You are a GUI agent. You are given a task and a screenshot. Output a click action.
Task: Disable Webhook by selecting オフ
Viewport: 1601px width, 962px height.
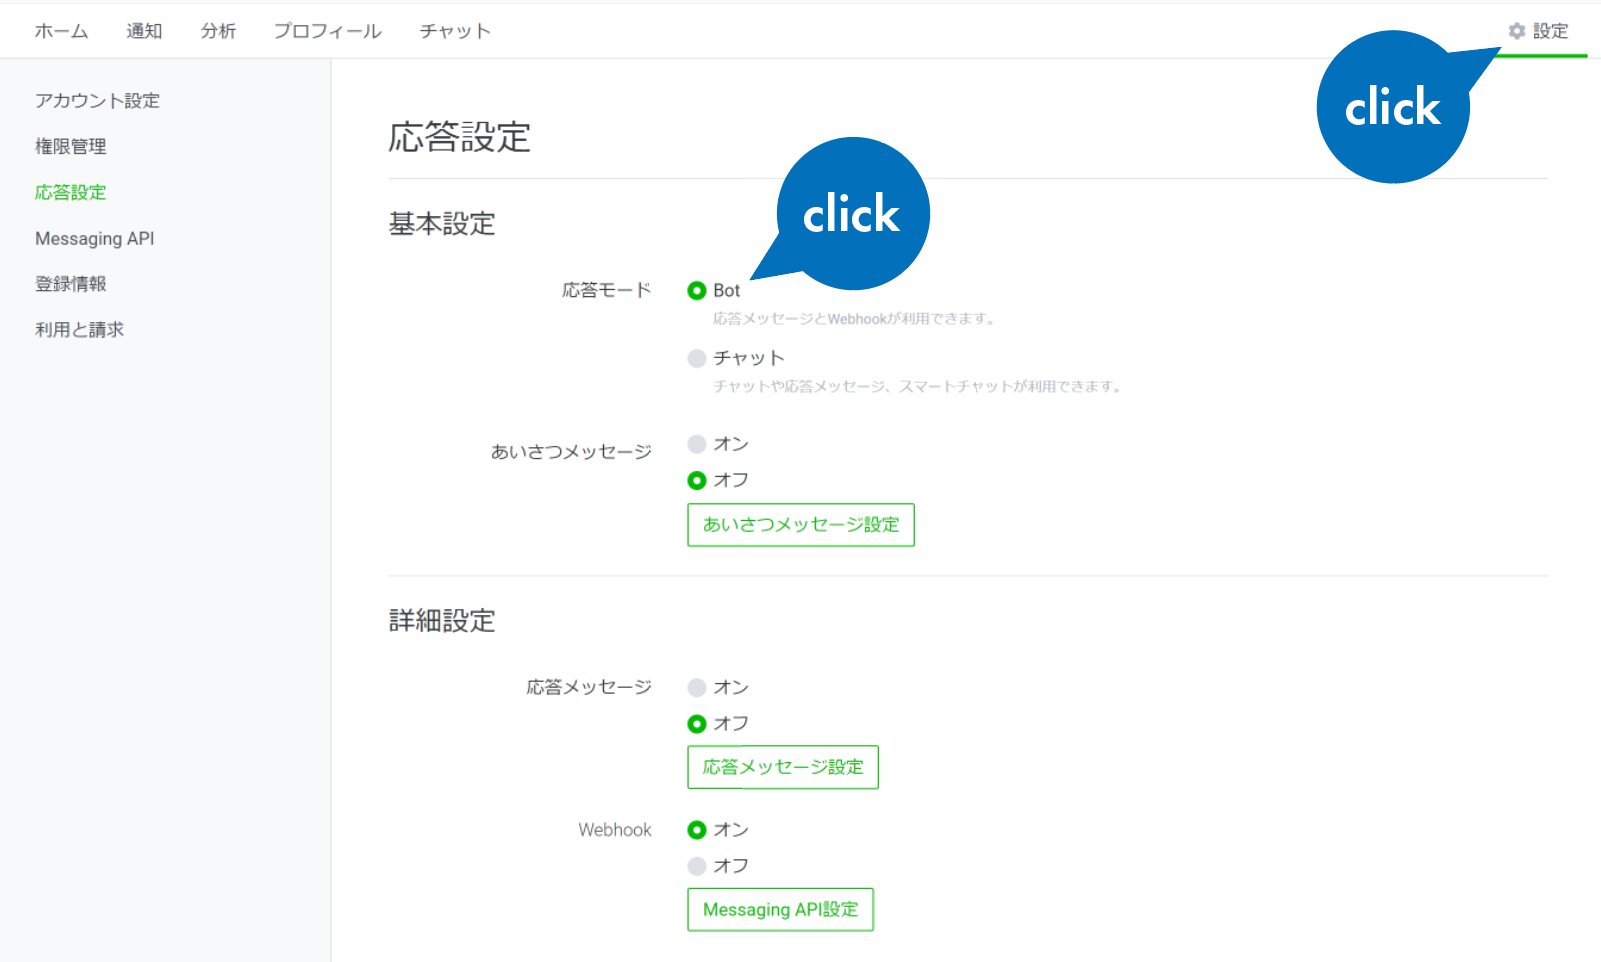point(697,866)
